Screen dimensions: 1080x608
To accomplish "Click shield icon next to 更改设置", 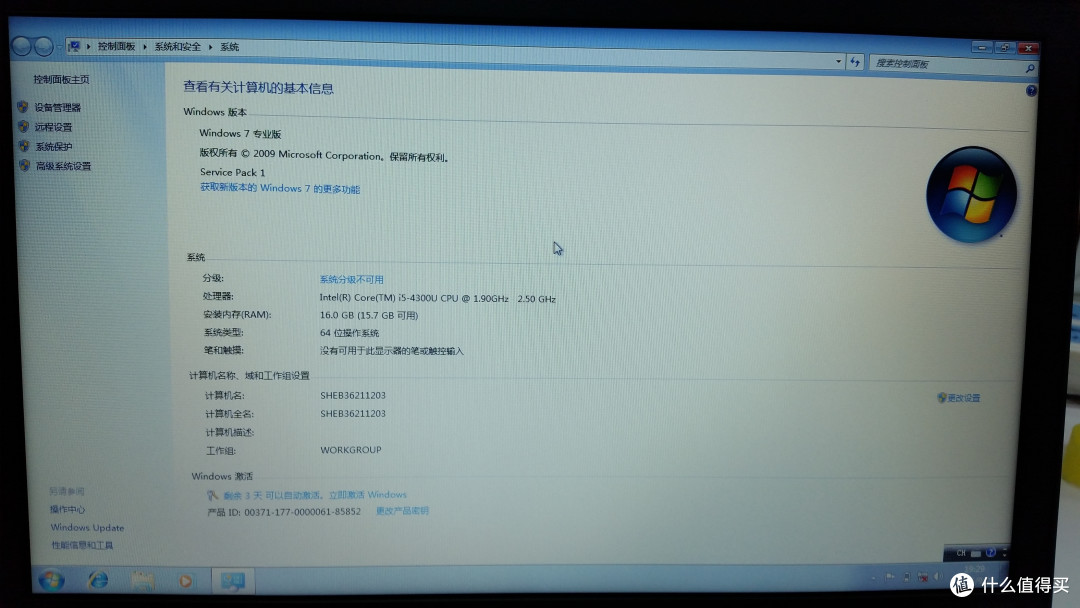I will 942,397.
